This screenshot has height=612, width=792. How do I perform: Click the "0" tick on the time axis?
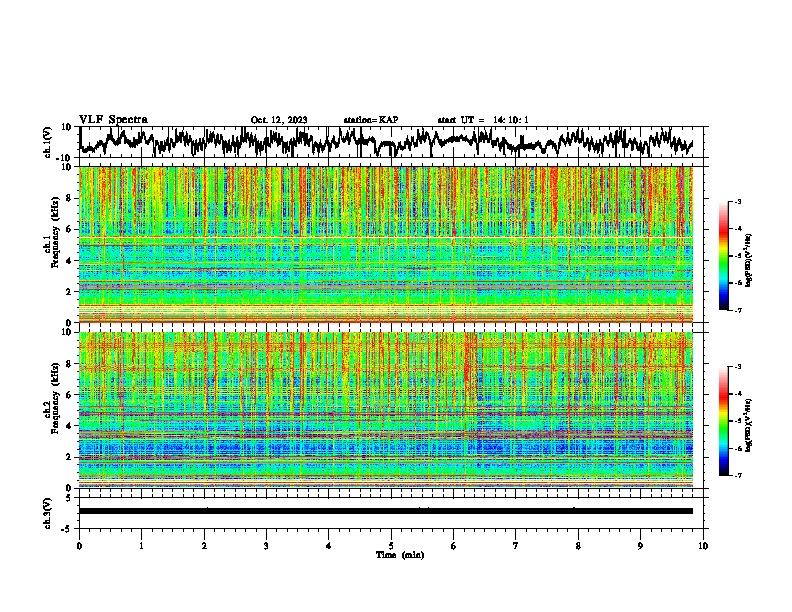pos(79,546)
